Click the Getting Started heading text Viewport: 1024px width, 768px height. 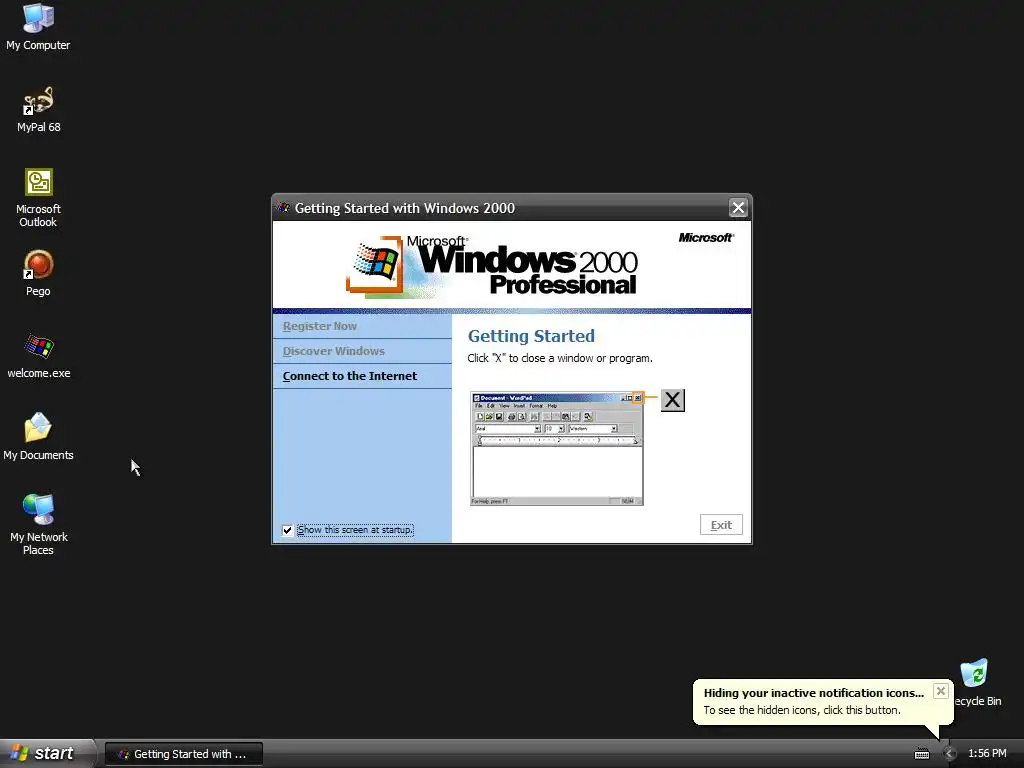tap(531, 336)
